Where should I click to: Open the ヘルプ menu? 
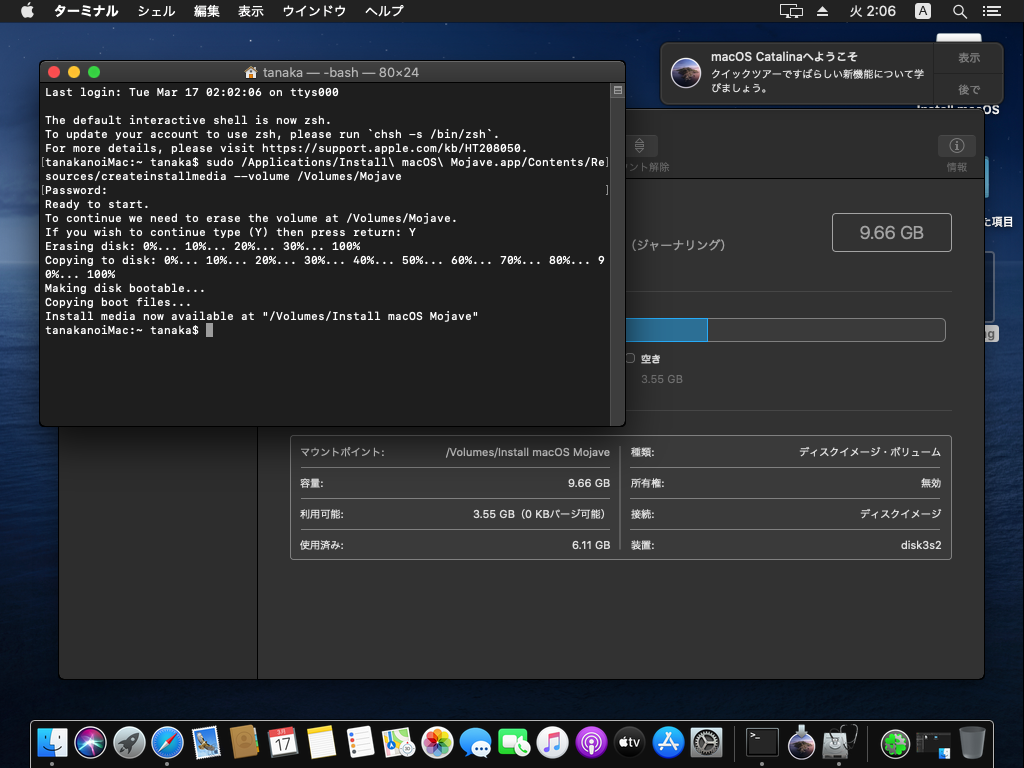tap(384, 11)
